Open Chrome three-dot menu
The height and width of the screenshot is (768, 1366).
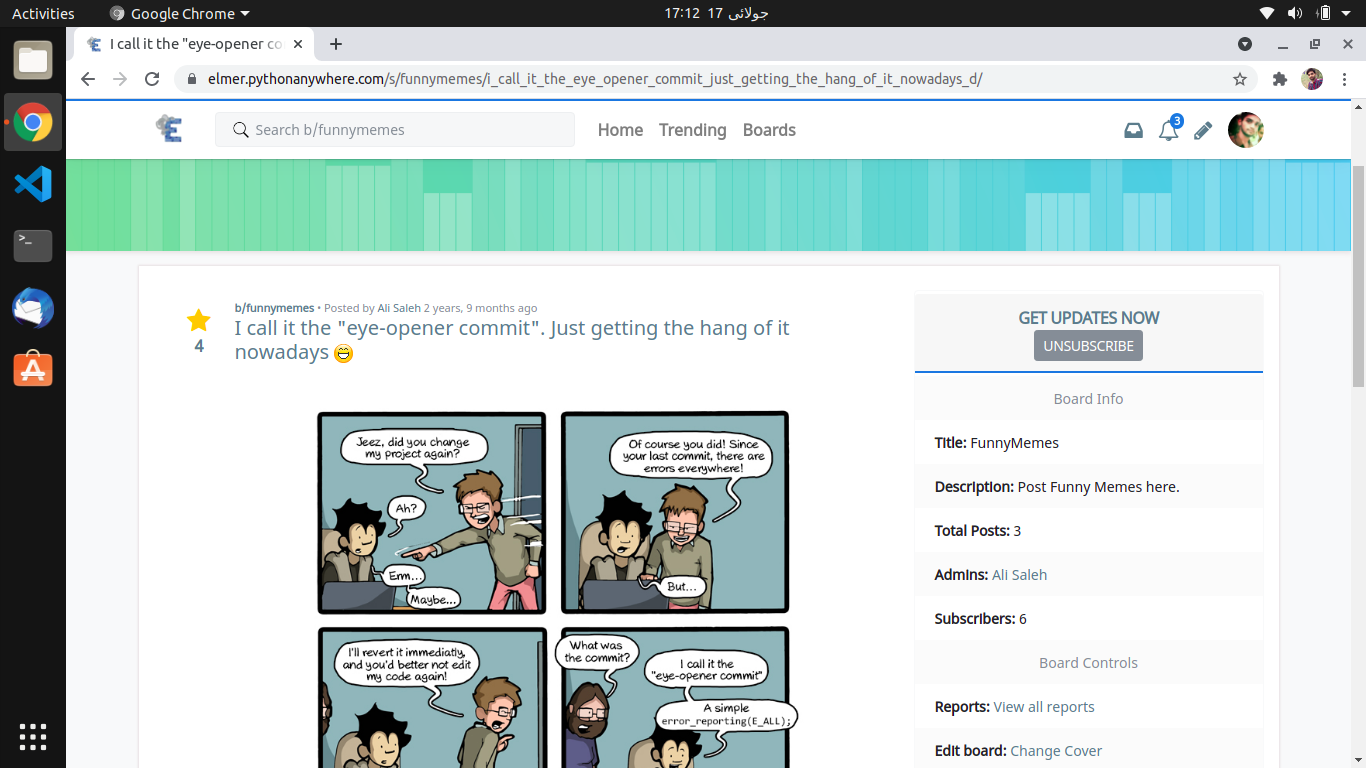tap(1344, 79)
